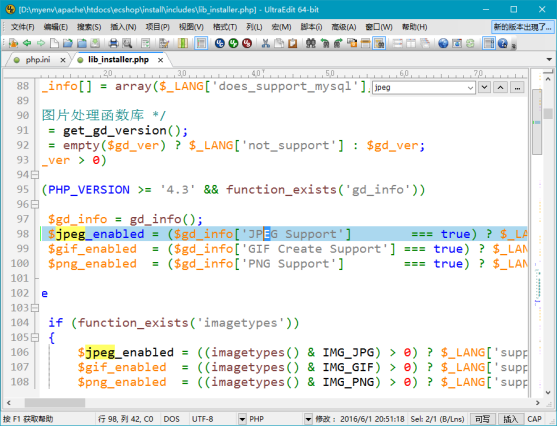Toggle the line numbers display toolbar icon
Image resolution: width=557 pixels, height=426 pixels.
pos(201,43)
